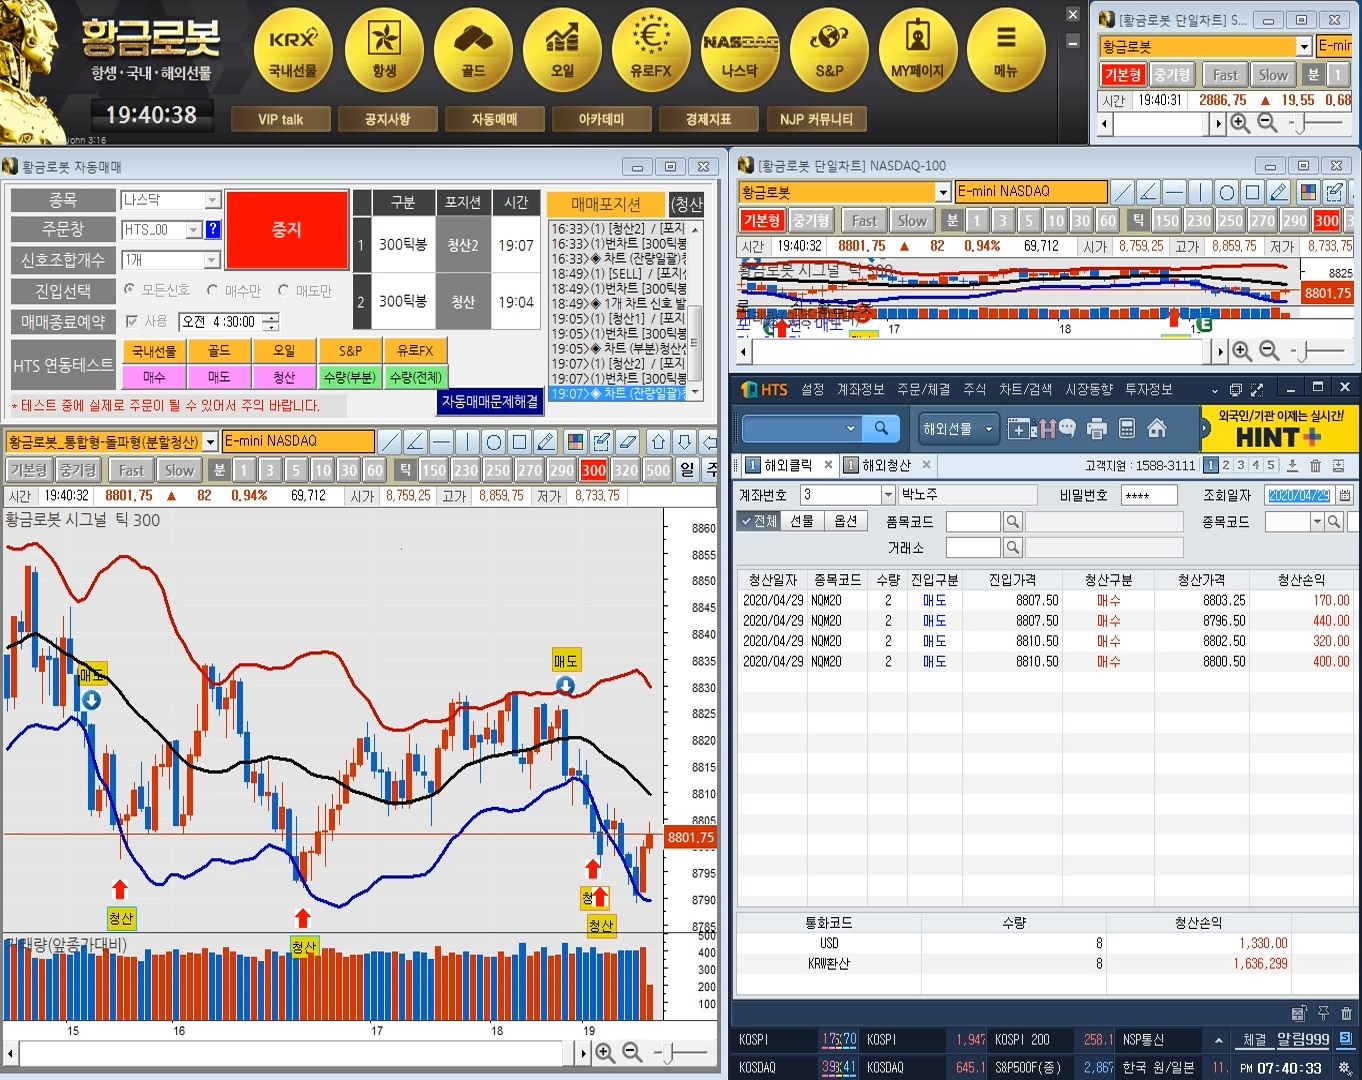Select 매수만 radio button

(x=212, y=290)
